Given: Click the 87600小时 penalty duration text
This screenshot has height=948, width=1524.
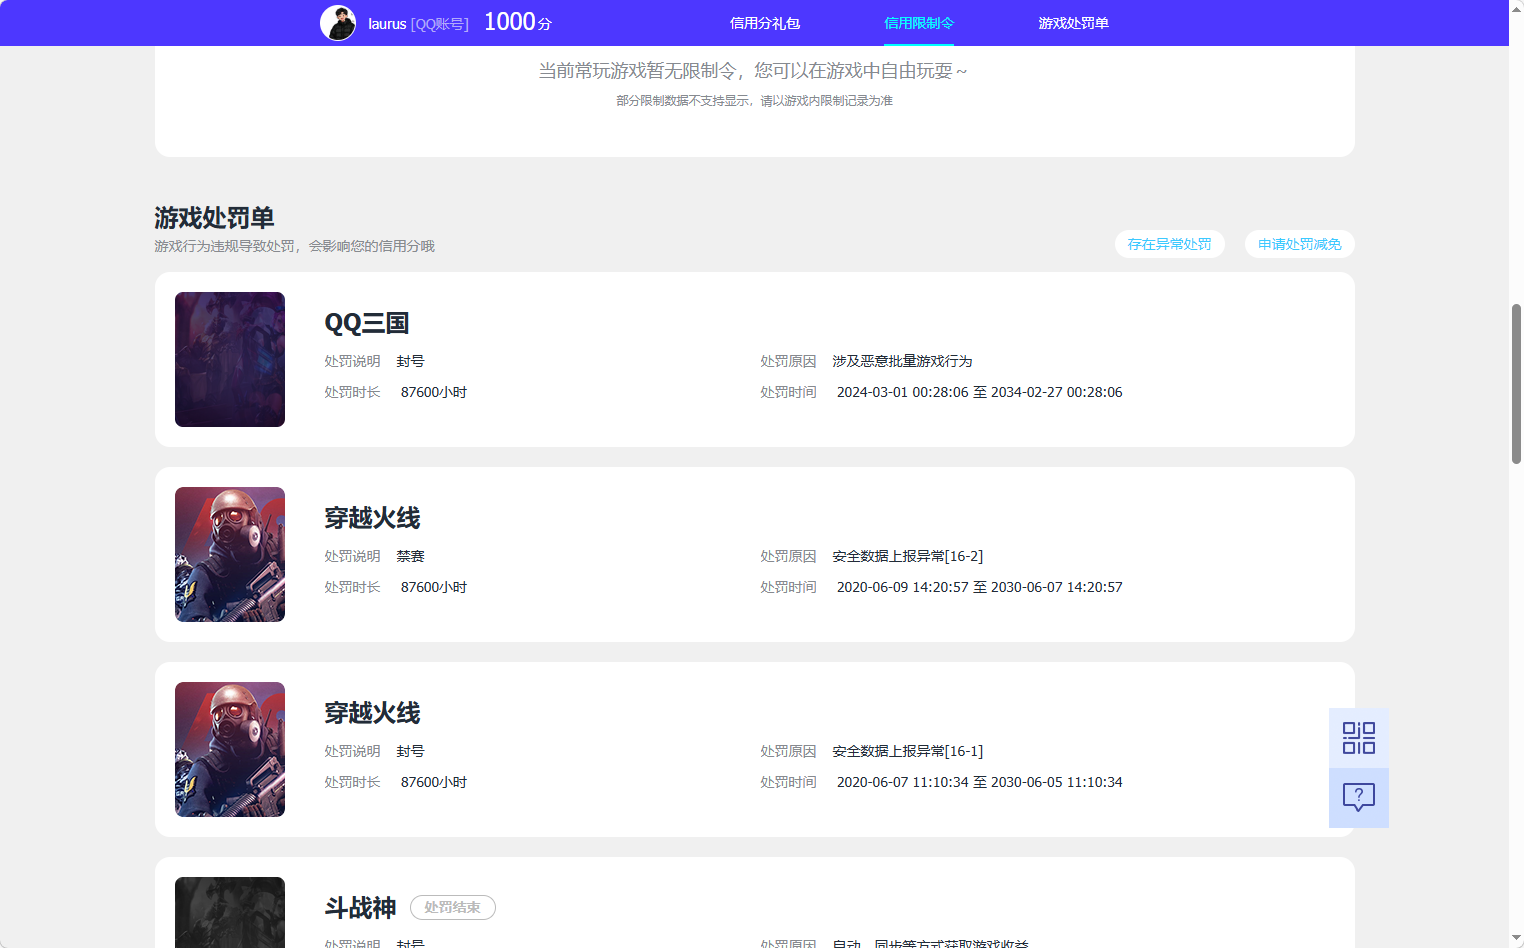Looking at the screenshot, I should [x=434, y=392].
